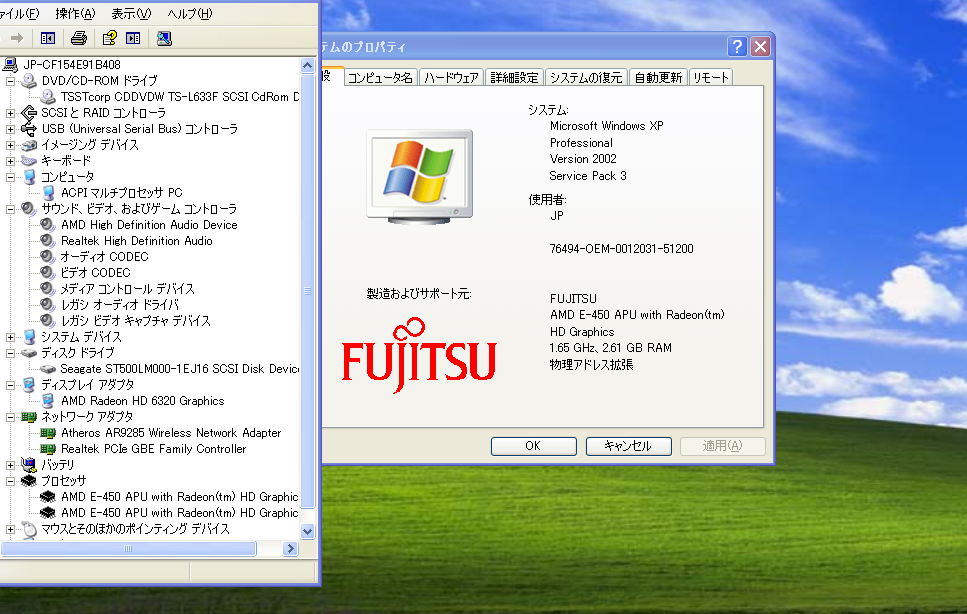Select the TSSTcorp CDDVDW TS-L633F drive
Image resolution: width=967 pixels, height=614 pixels.
tap(179, 97)
